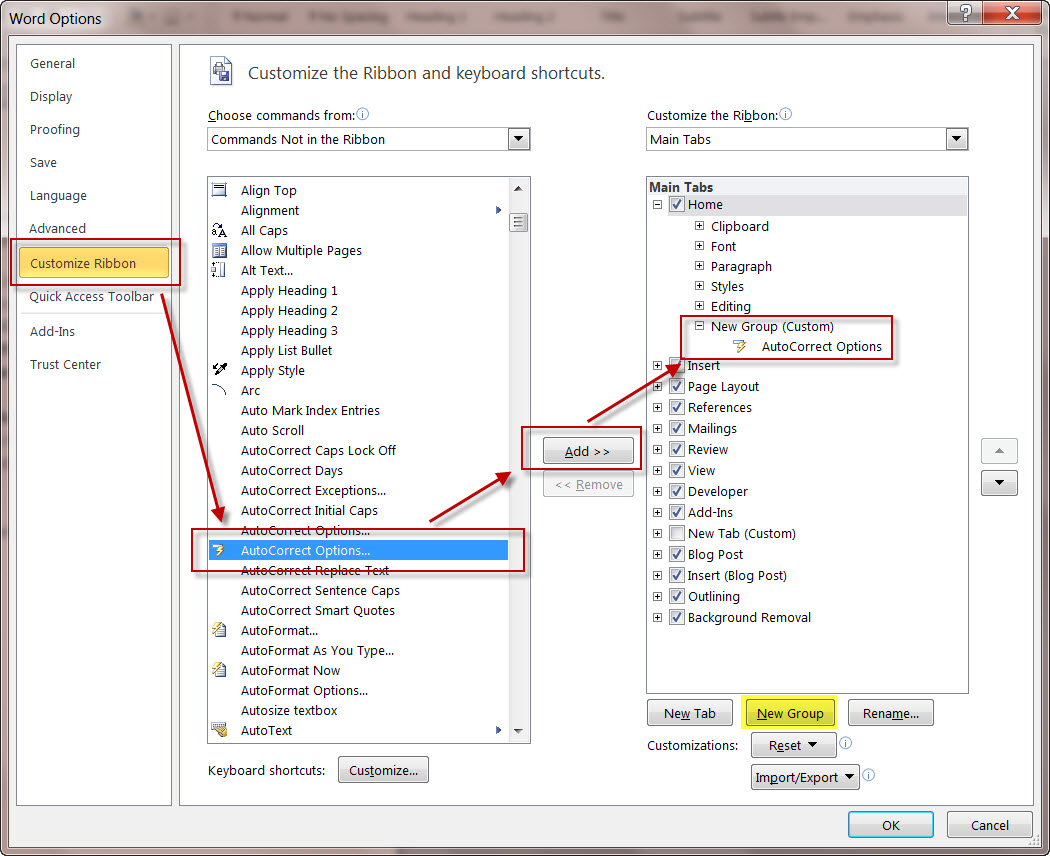
Task: Click the New Tab button
Action: click(690, 713)
